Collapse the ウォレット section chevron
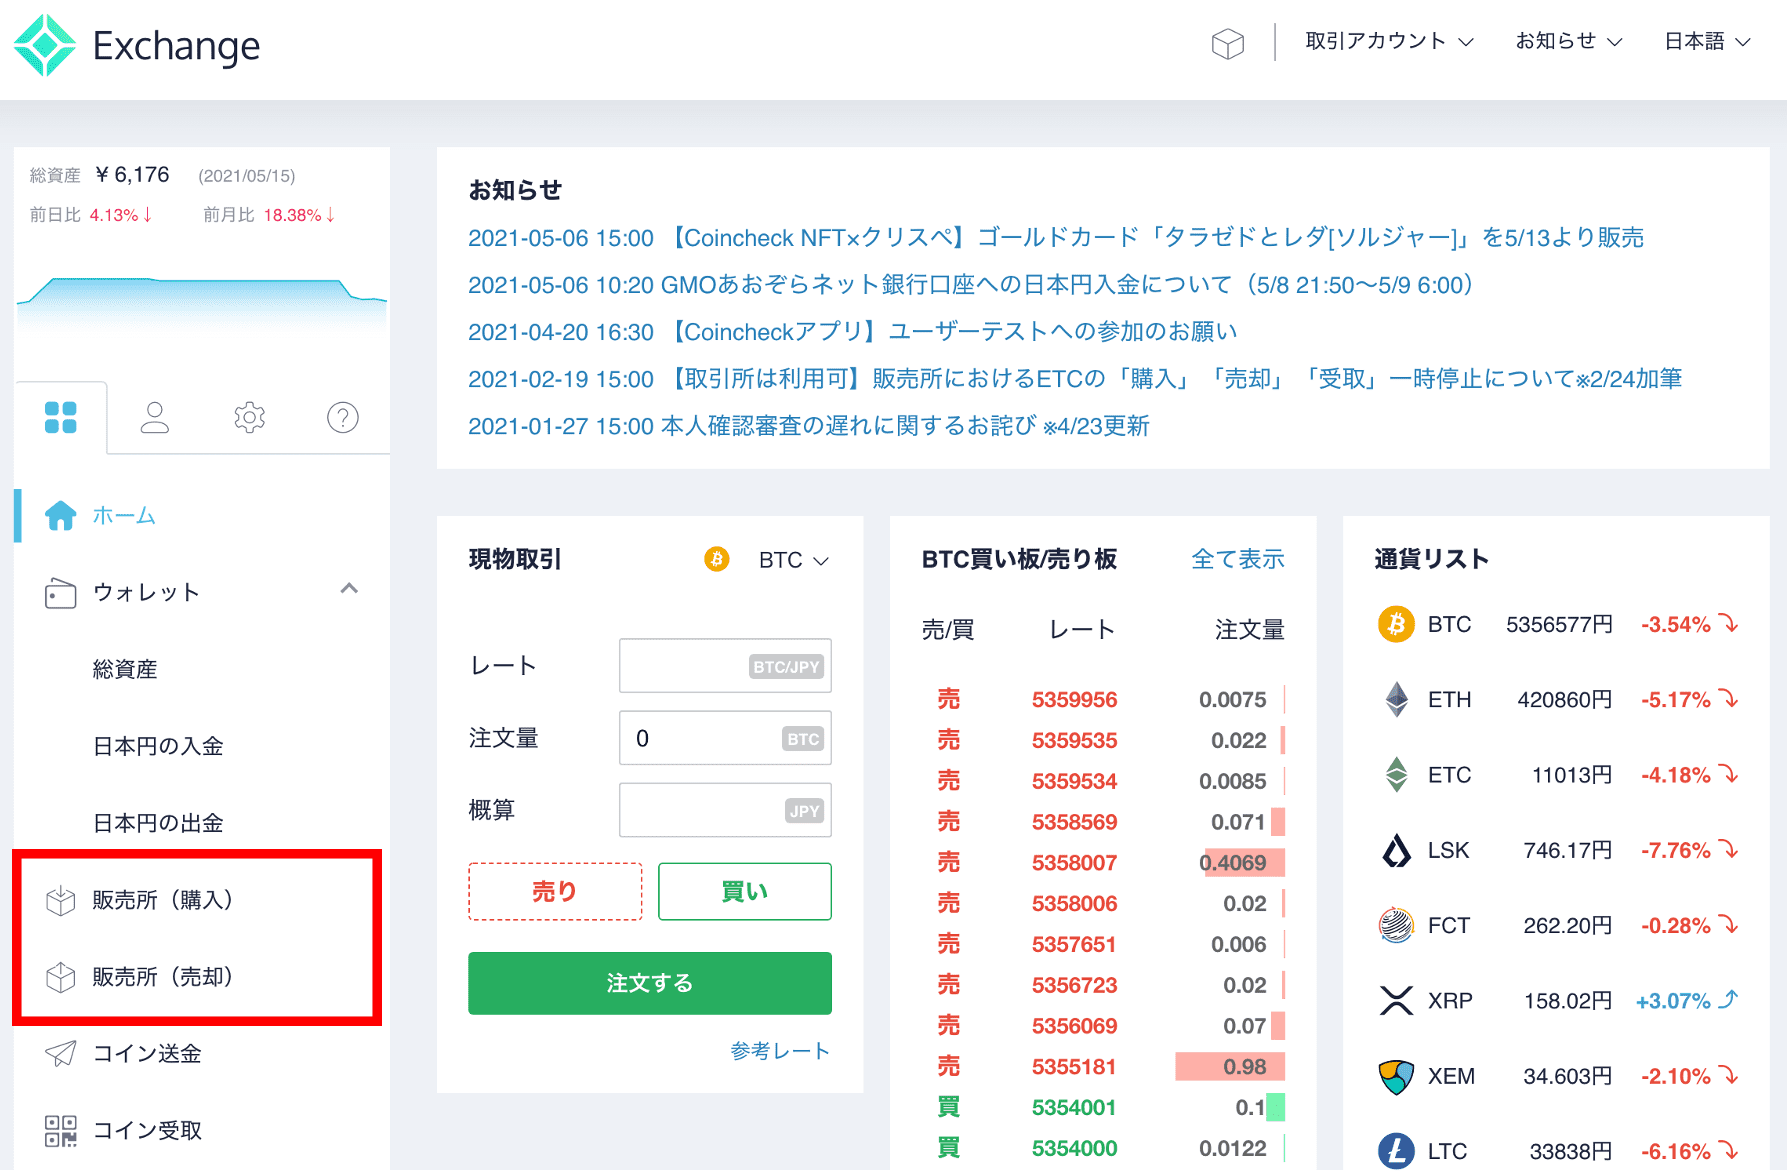The image size is (1788, 1174). tap(349, 590)
